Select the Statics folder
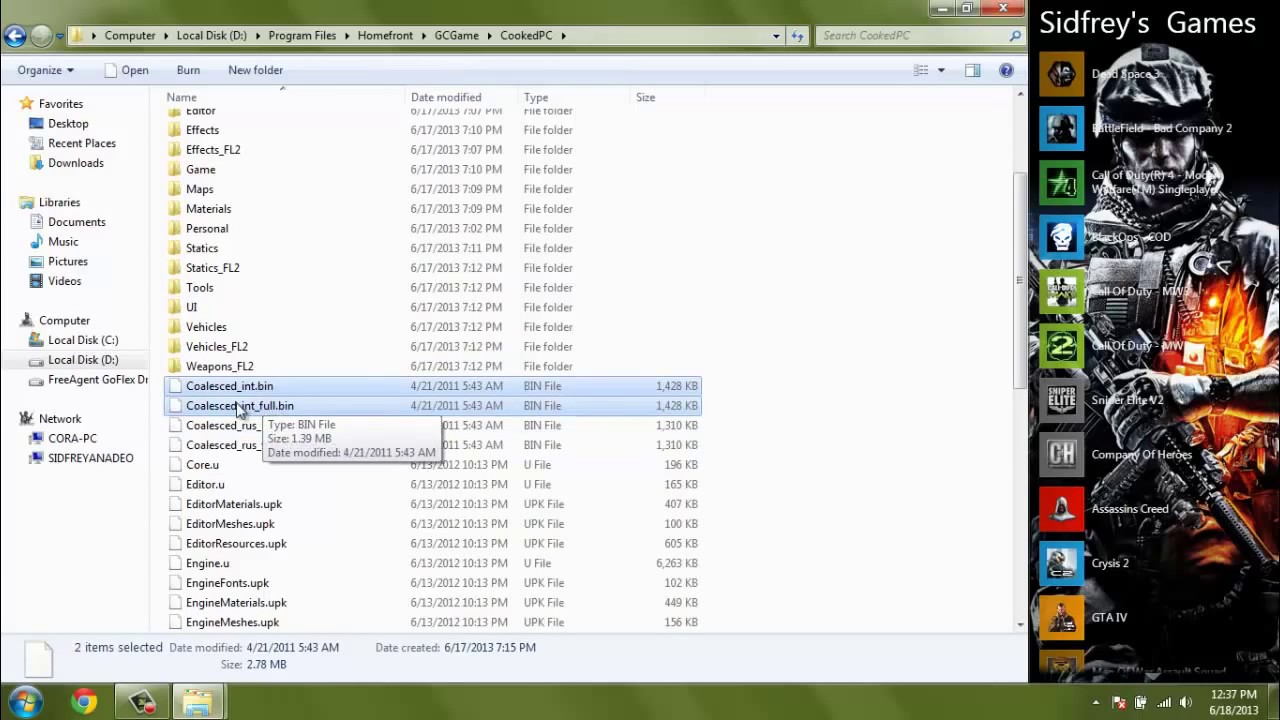Viewport: 1280px width, 720px height. [x=201, y=248]
